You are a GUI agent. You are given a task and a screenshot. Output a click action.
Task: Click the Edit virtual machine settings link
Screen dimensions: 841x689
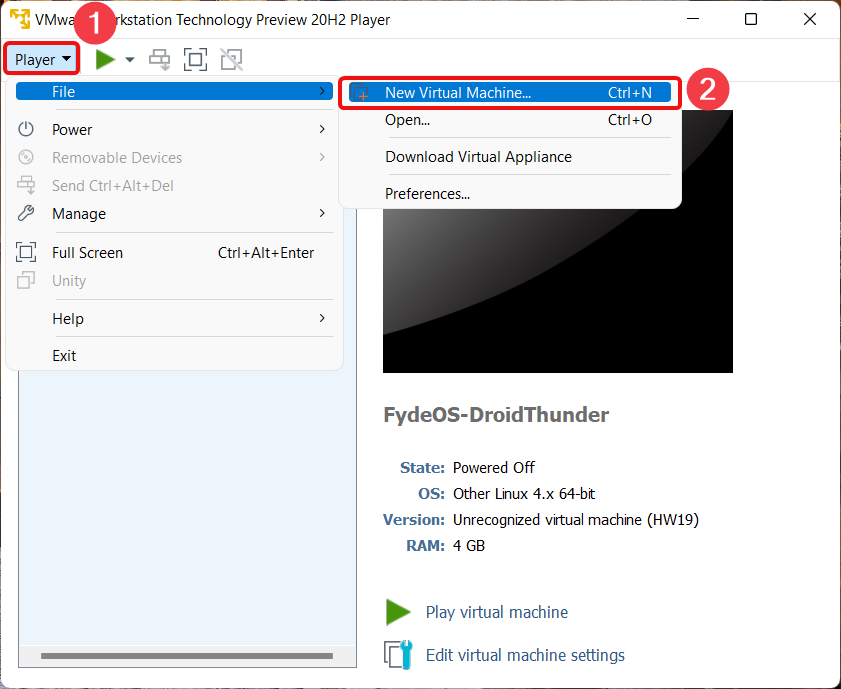pos(525,655)
